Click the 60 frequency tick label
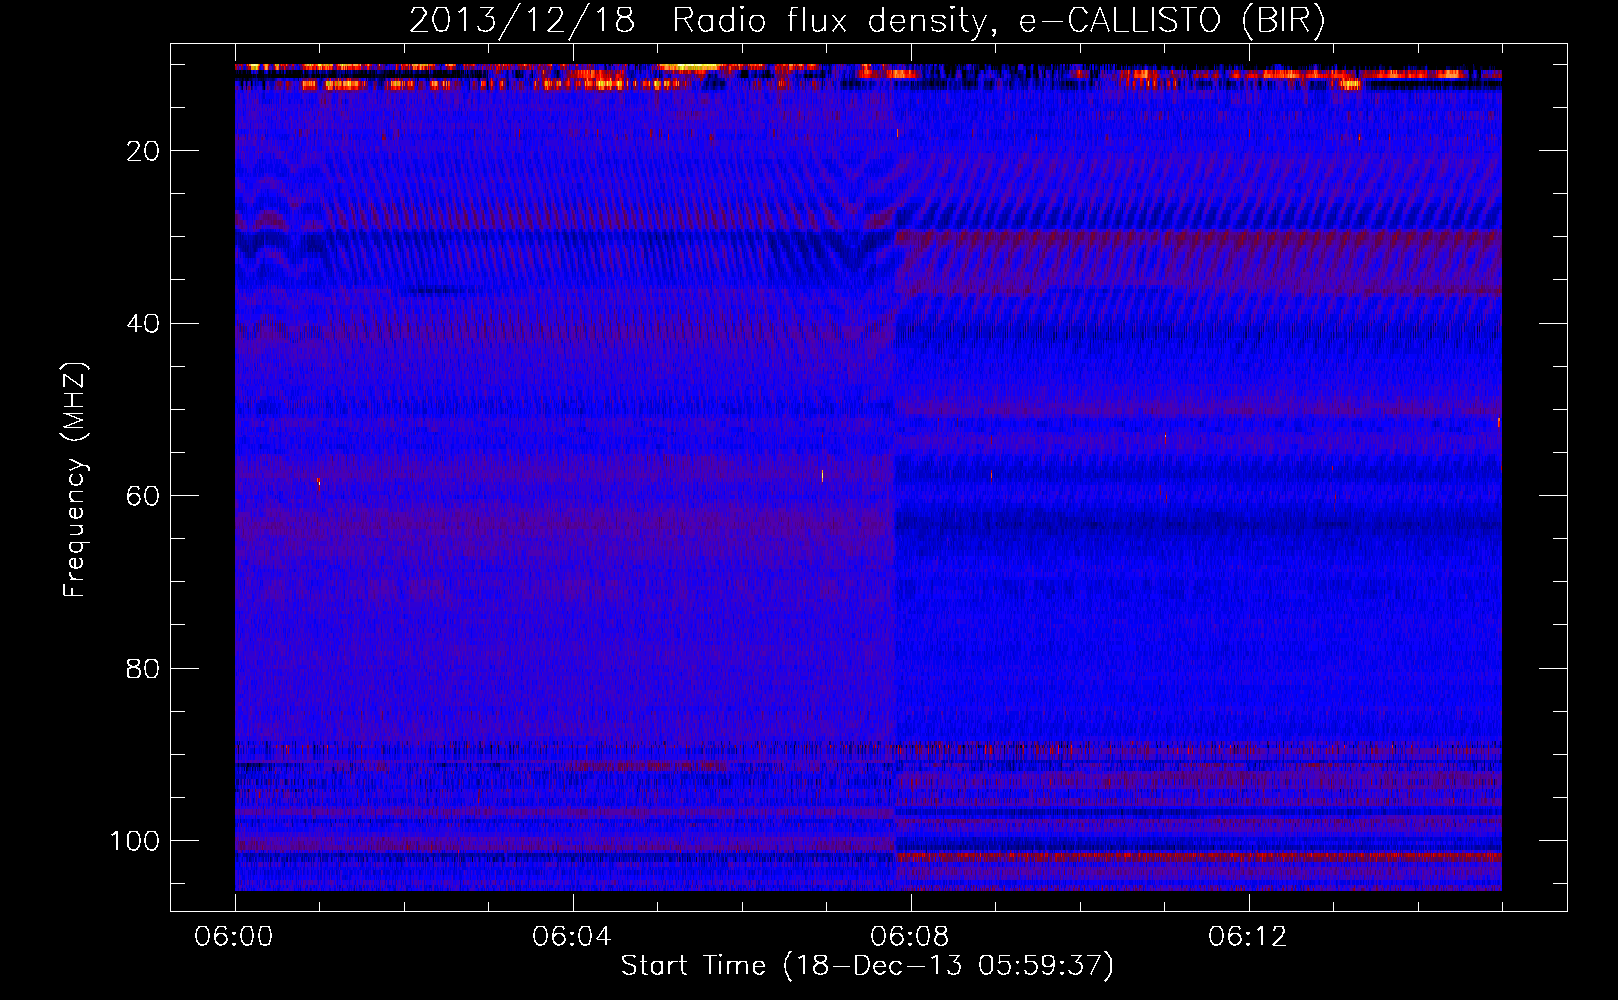The image size is (1618, 1000). click(x=144, y=496)
